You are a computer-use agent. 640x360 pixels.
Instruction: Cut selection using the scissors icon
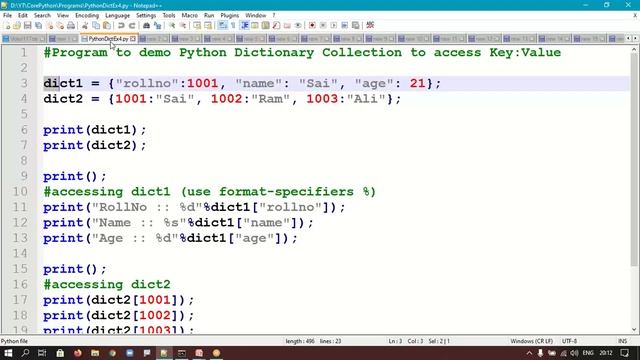pos(85,25)
